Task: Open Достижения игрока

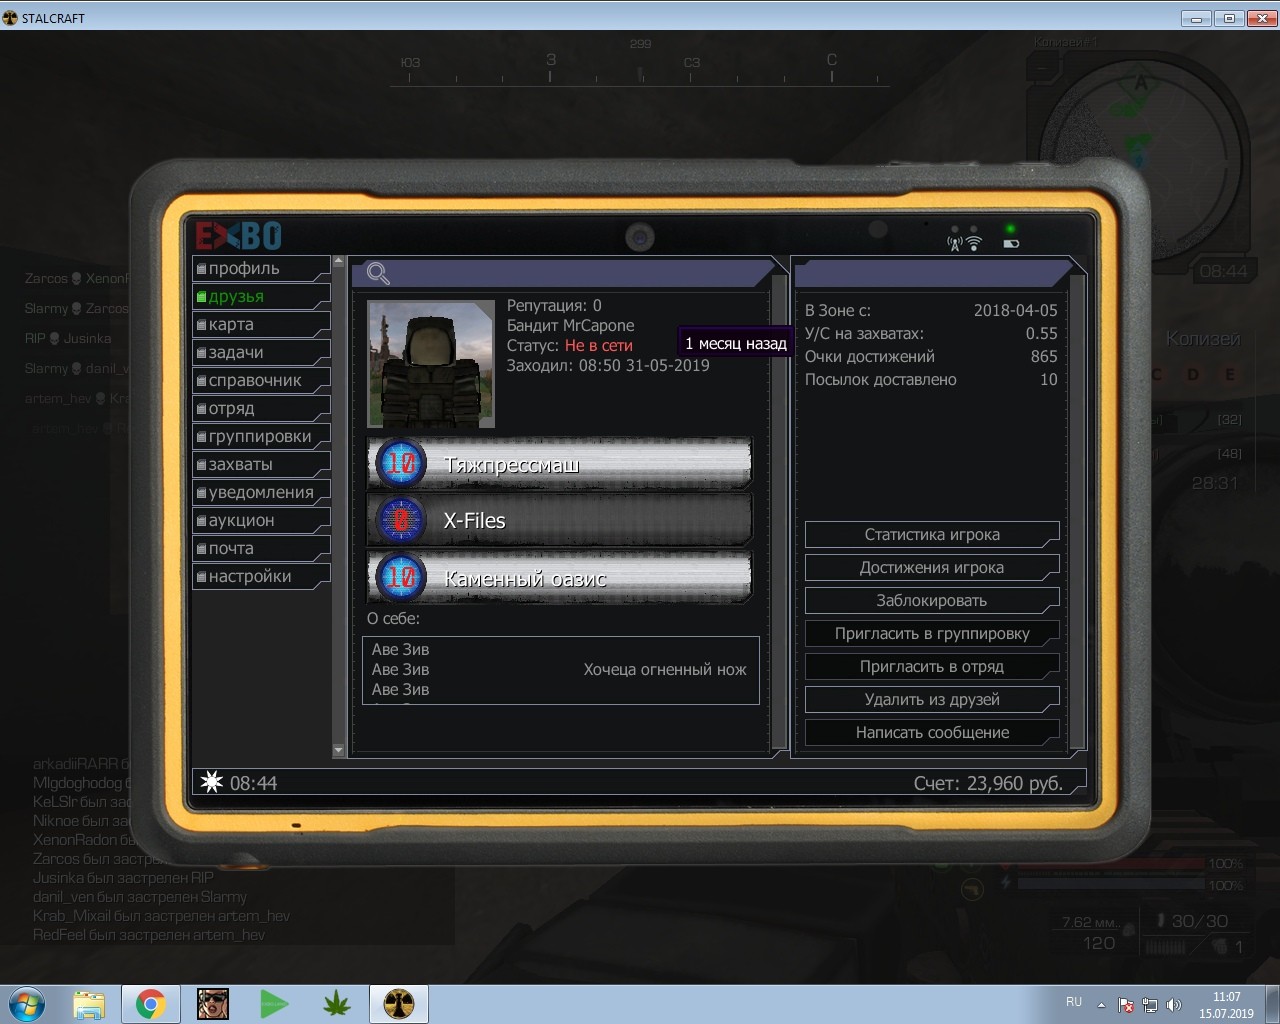Action: pyautogui.click(x=932, y=568)
